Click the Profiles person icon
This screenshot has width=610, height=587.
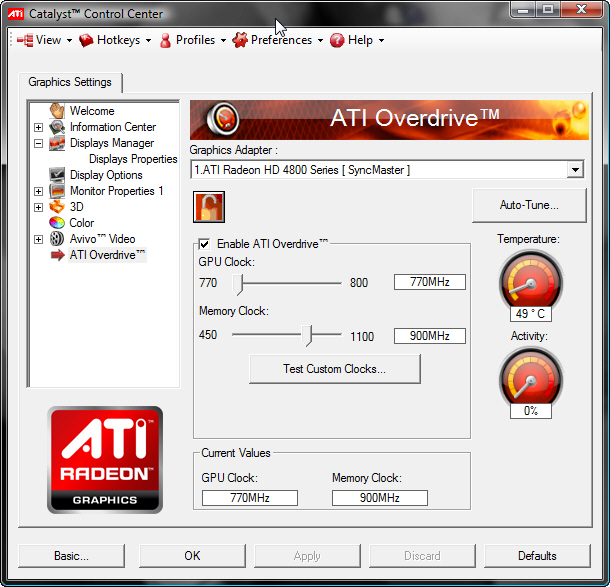165,40
